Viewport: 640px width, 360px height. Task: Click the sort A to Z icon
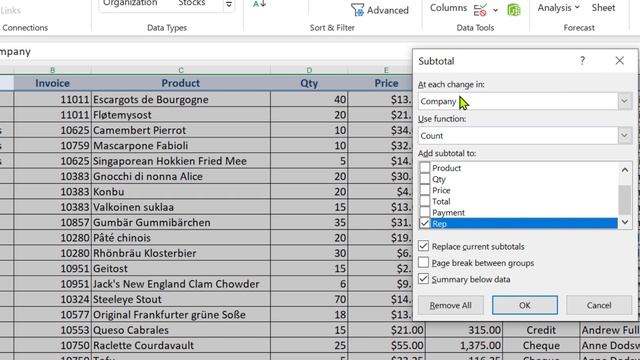point(259,4)
